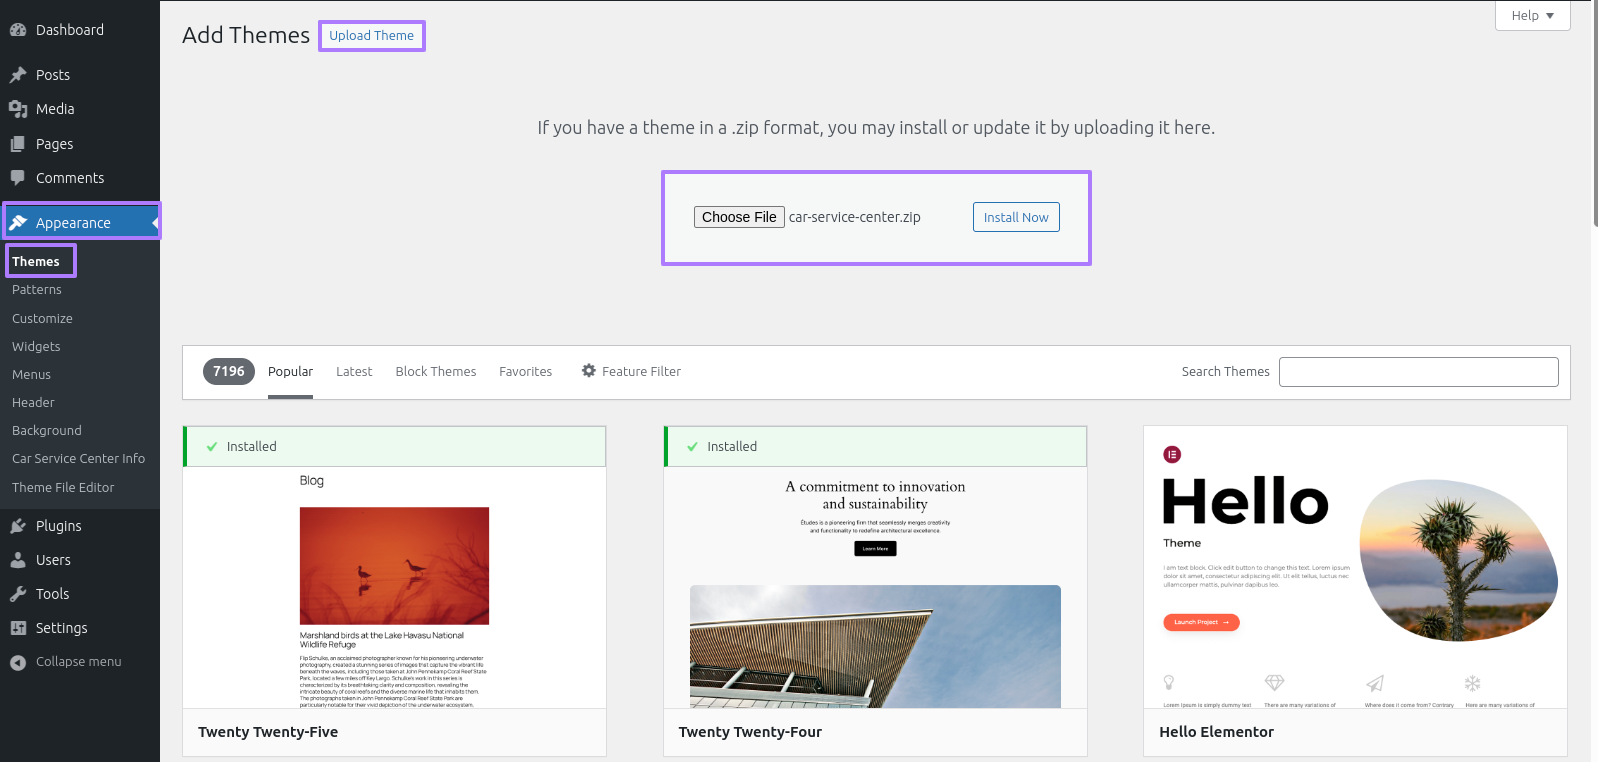Select Patterns submenu item
The height and width of the screenshot is (762, 1598).
point(37,290)
